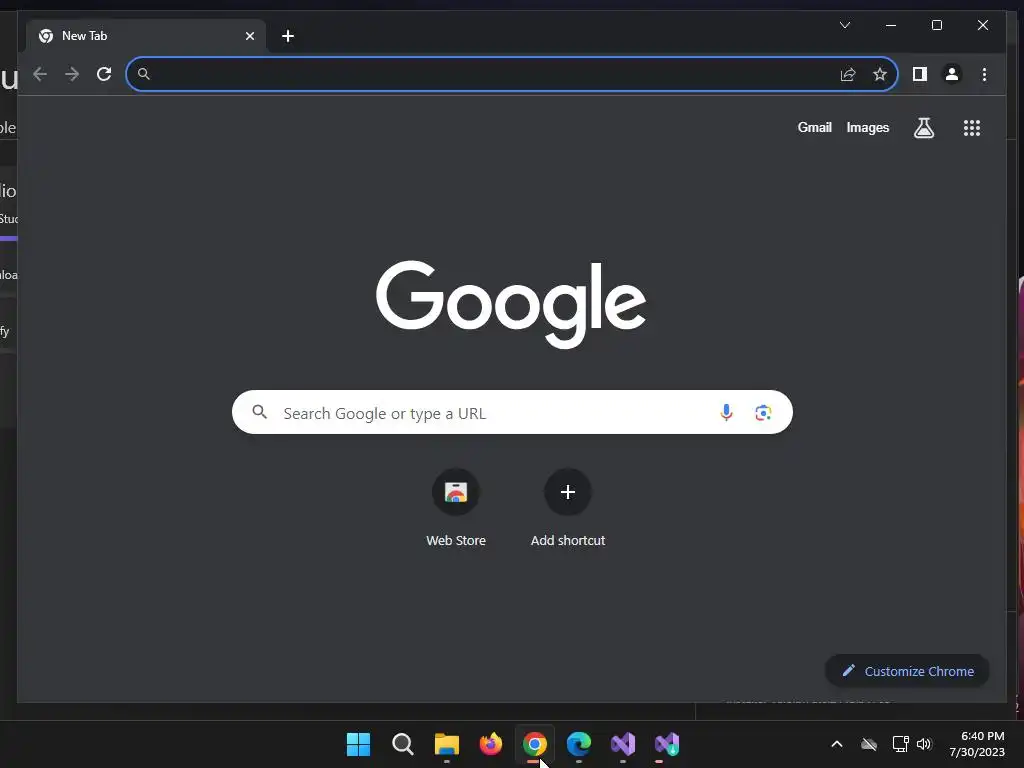Open a new tab with plus button

288,36
